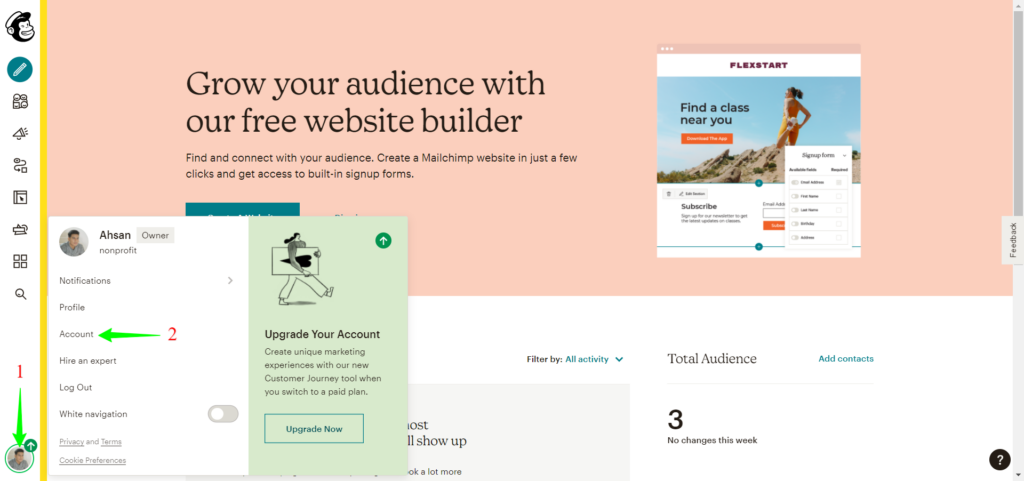Click the Upgrade Now button
This screenshot has width=1024, height=481.
314,429
